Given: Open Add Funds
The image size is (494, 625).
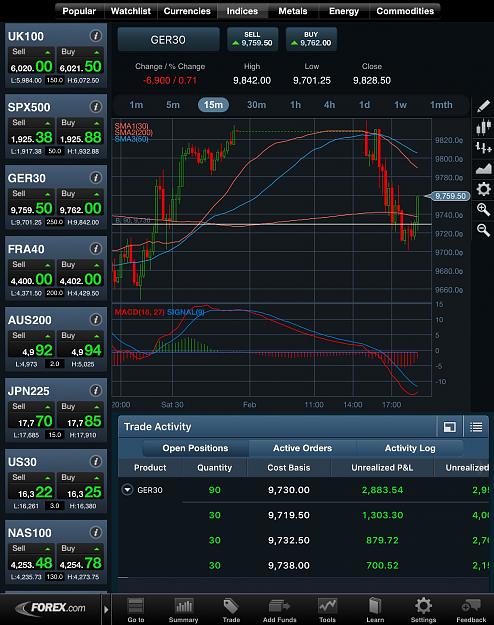Looking at the screenshot, I should pos(279,610).
